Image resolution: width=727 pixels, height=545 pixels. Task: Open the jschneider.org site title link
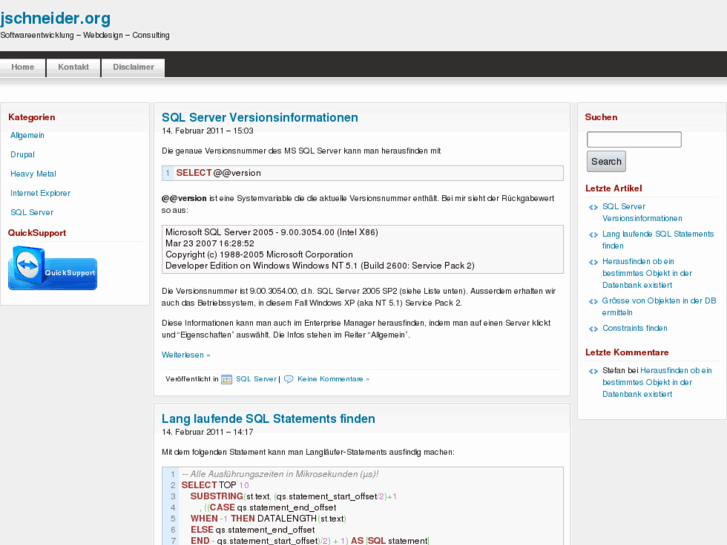55,19
